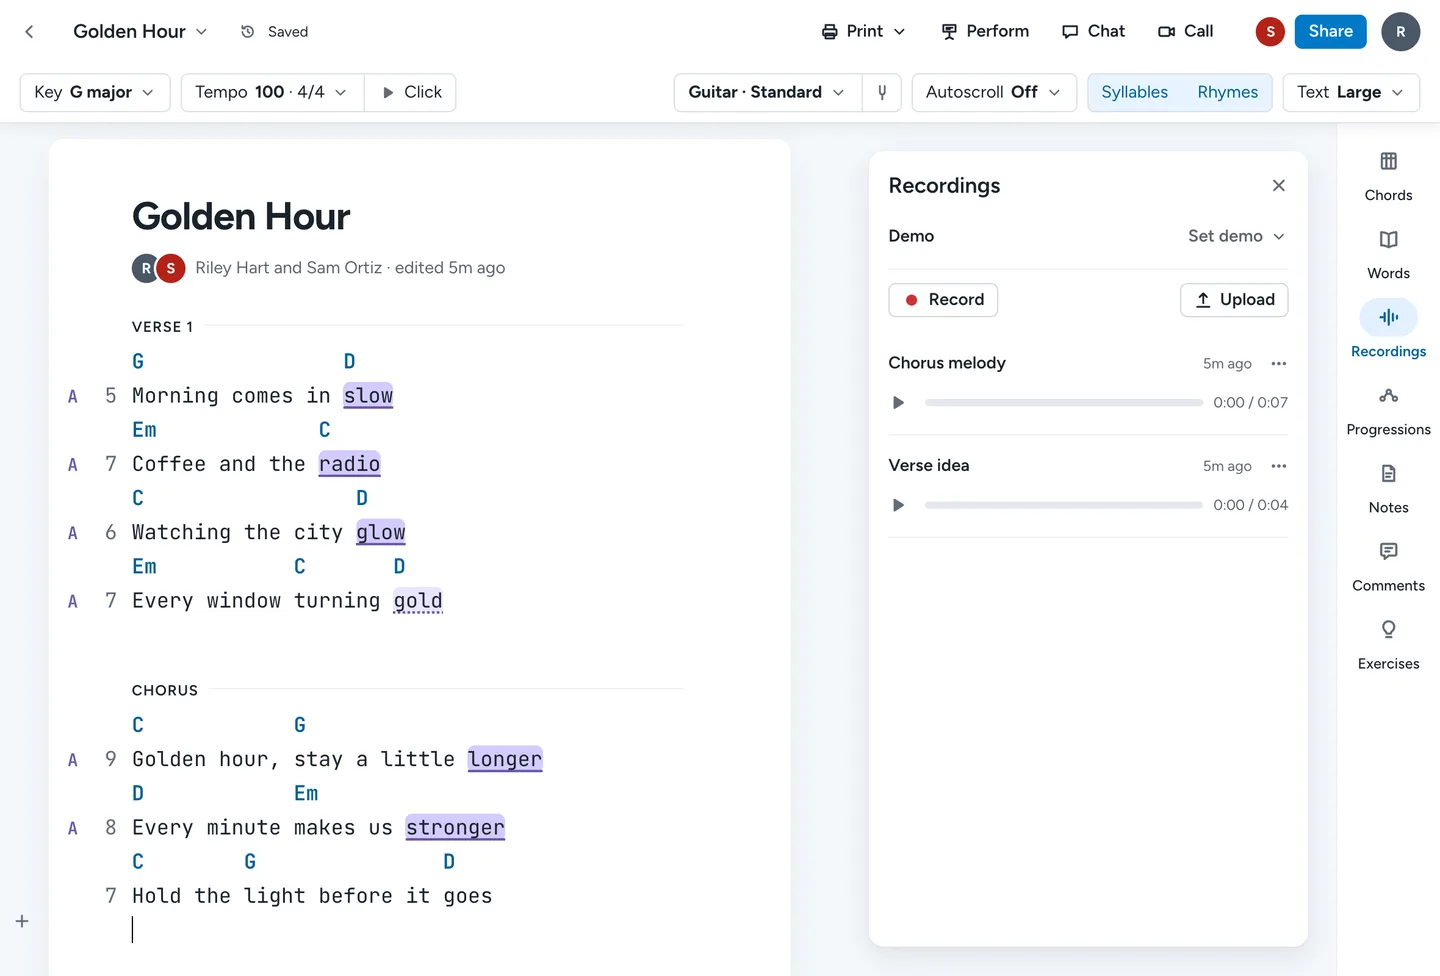
Task: Click the add line plus icon
Action: click(x=22, y=921)
